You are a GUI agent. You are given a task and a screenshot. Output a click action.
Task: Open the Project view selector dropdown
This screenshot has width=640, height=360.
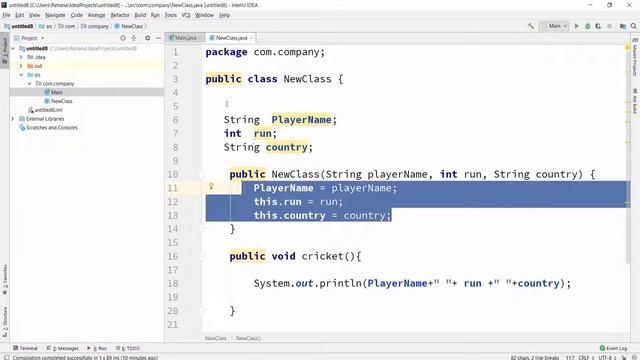coord(29,38)
